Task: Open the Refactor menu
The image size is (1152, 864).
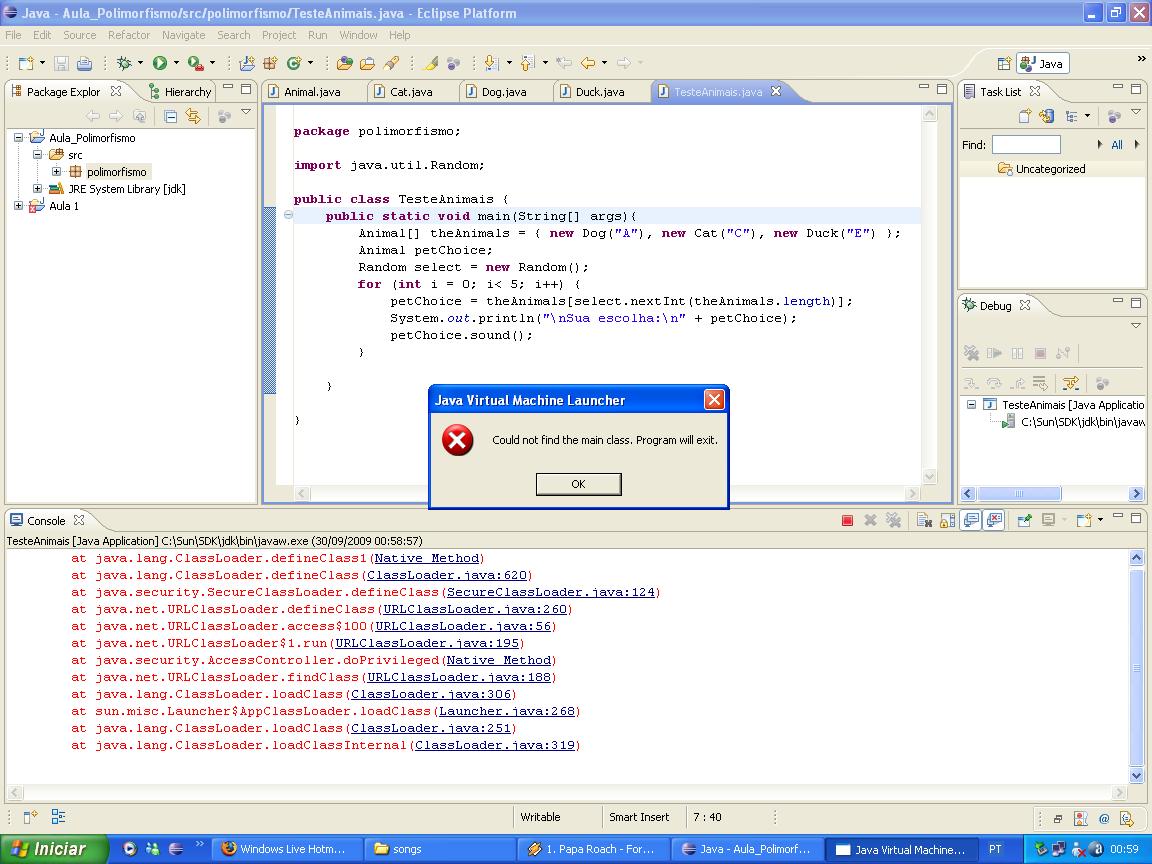Action: (128, 35)
